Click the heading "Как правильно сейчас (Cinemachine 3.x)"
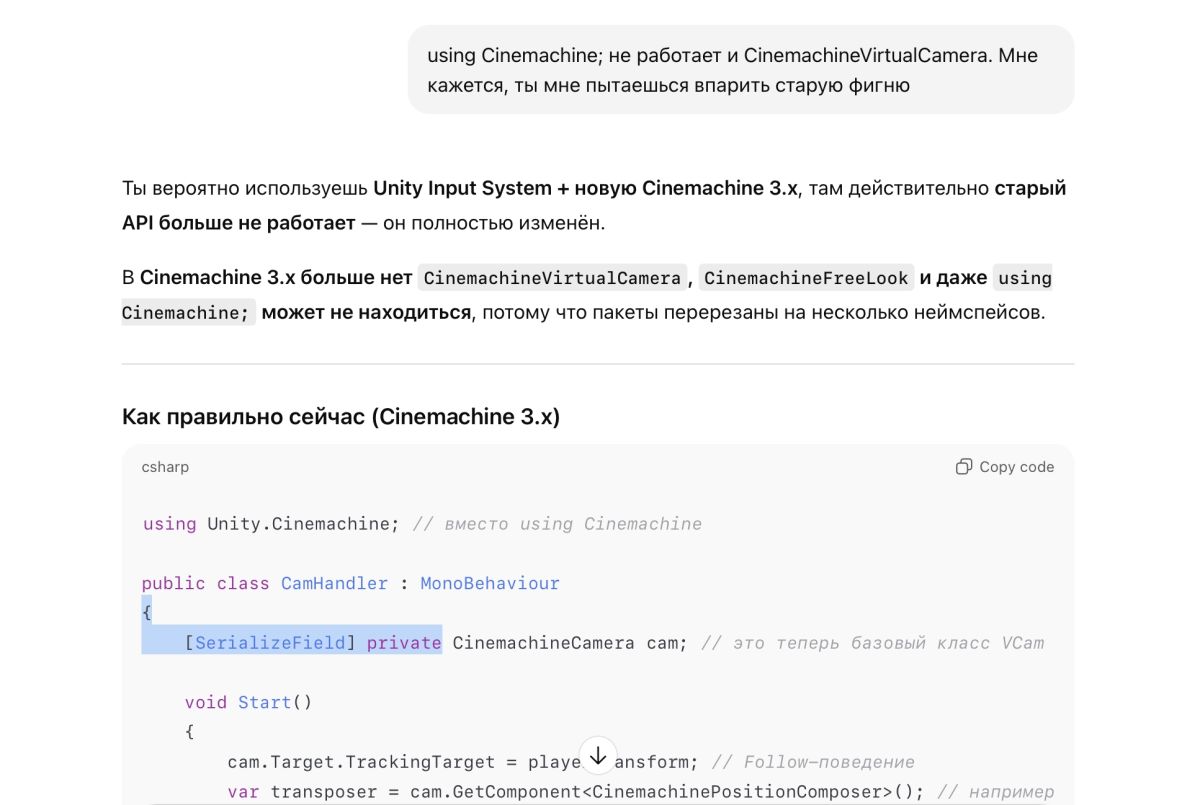Viewport: 1200px width, 805px height. [x=341, y=416]
